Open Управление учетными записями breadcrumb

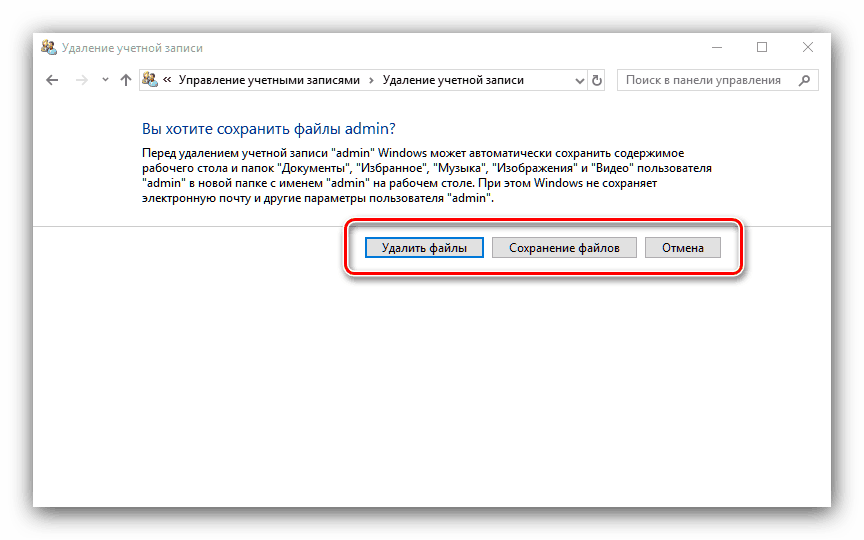coord(269,80)
